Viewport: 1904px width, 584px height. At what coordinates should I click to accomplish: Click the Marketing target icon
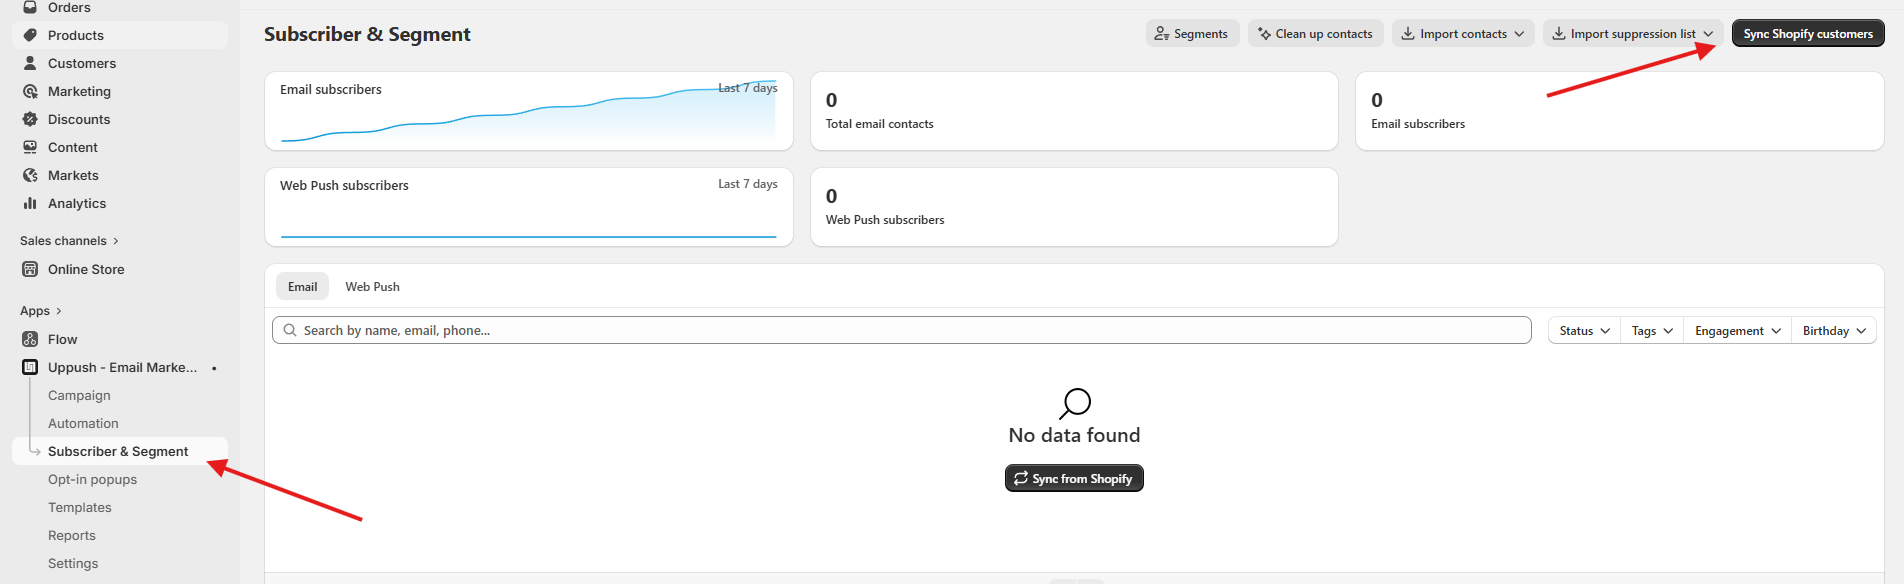pos(30,91)
